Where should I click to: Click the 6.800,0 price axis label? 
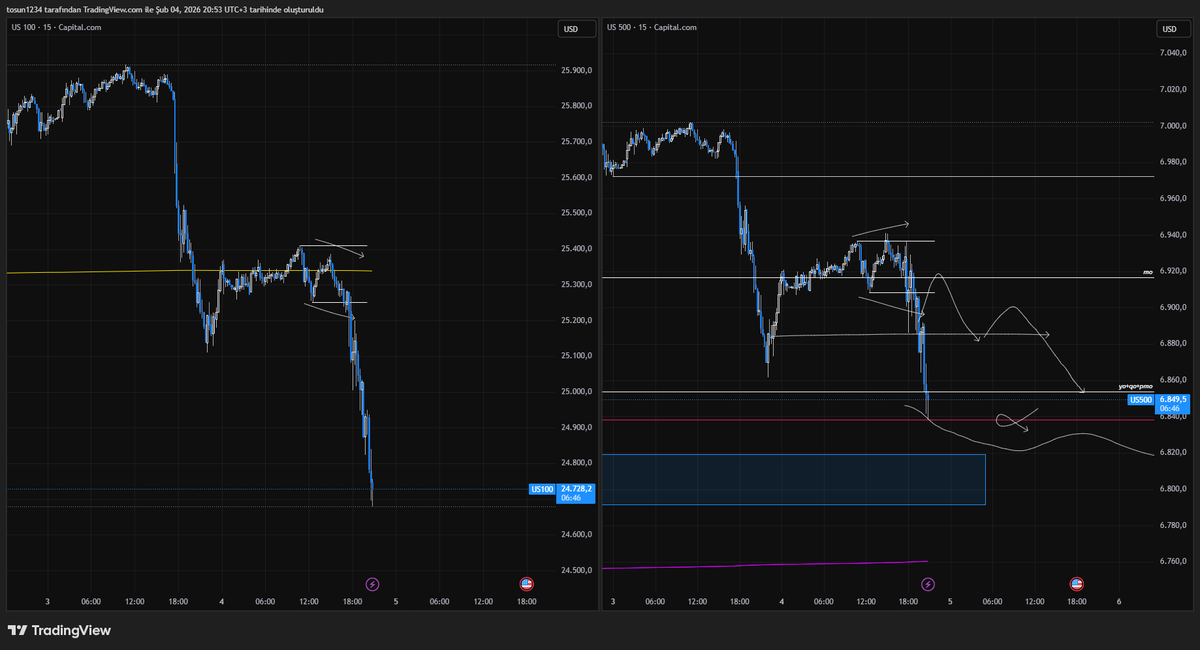[1174, 489]
